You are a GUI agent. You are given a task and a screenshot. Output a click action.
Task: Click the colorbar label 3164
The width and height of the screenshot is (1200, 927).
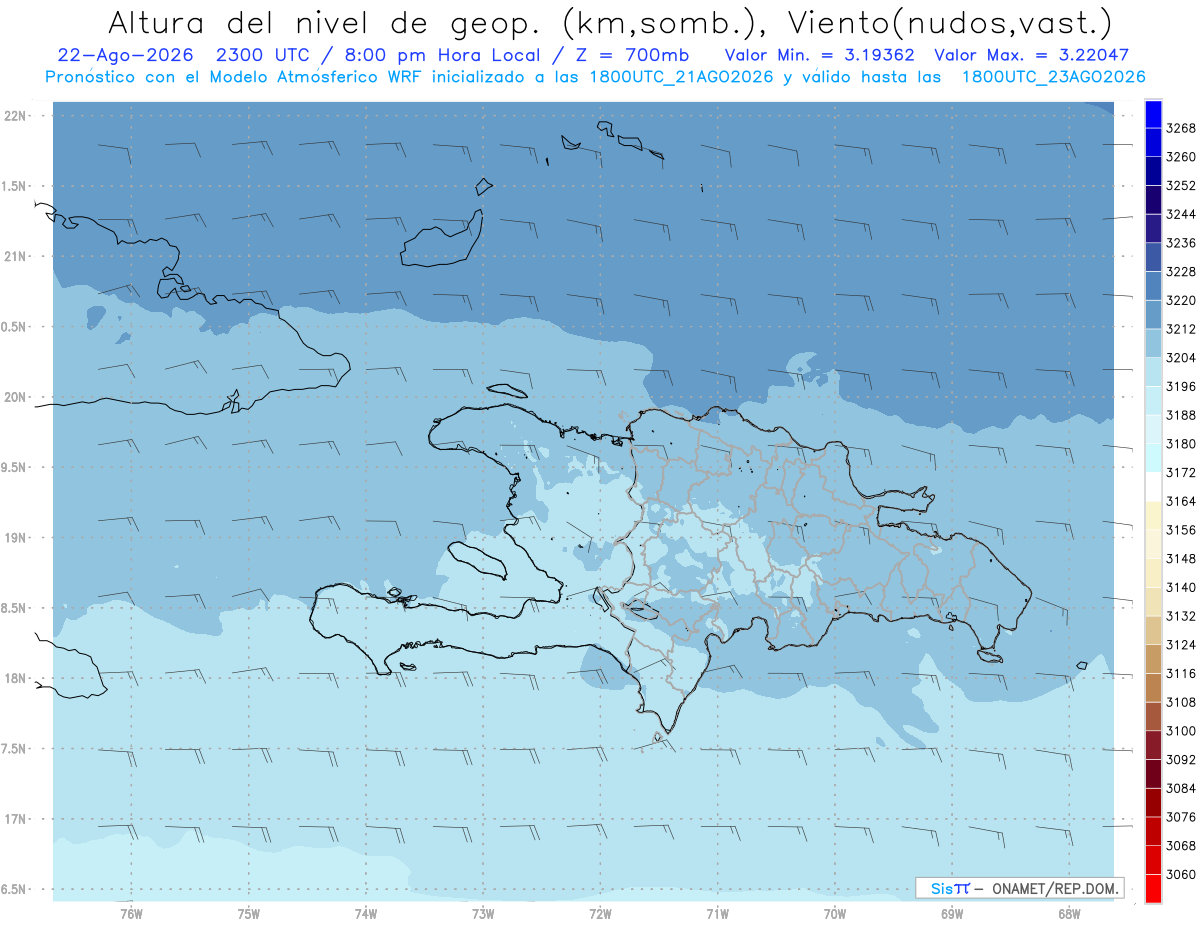pyautogui.click(x=1181, y=501)
